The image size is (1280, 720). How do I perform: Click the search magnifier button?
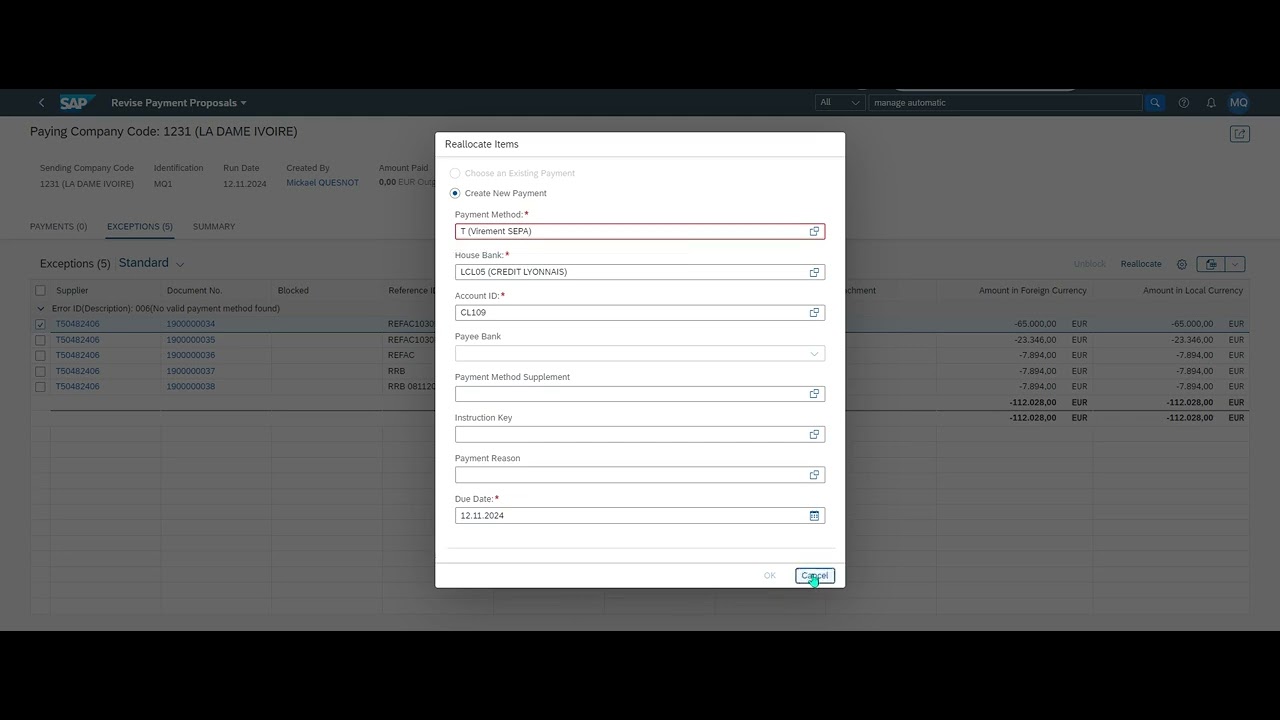(1154, 103)
